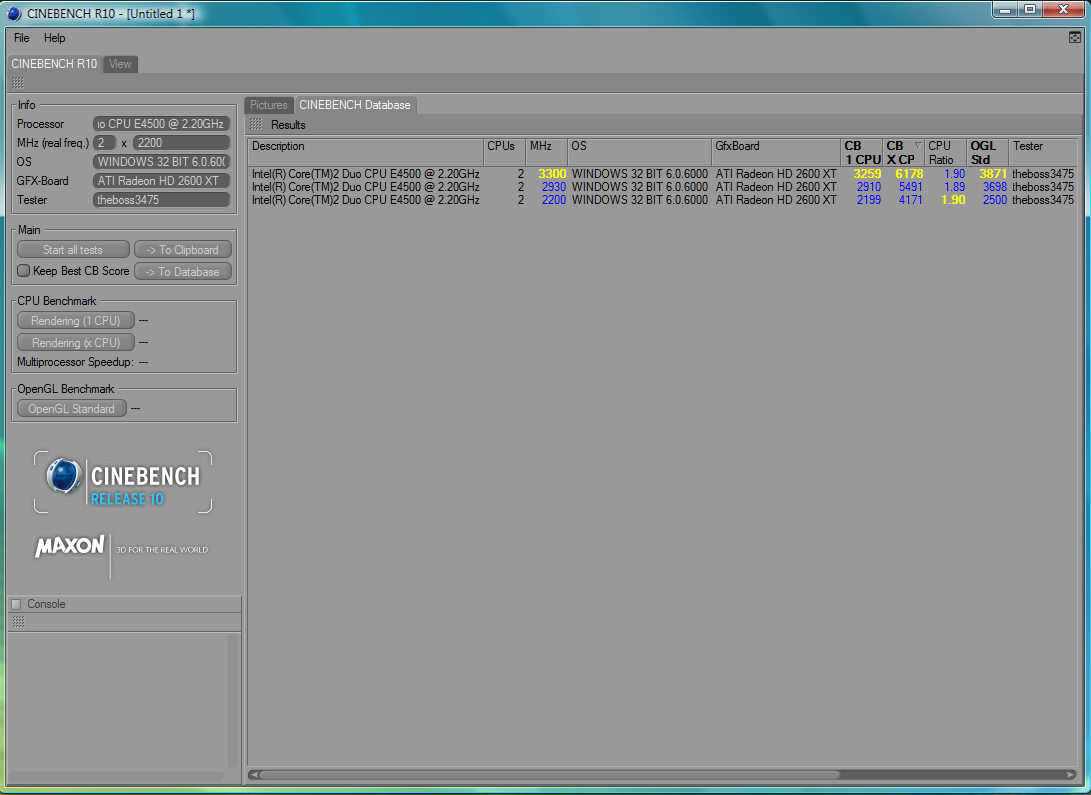Click the CINEBENCH app icon in title bar
The image size is (1091, 795).
14,13
